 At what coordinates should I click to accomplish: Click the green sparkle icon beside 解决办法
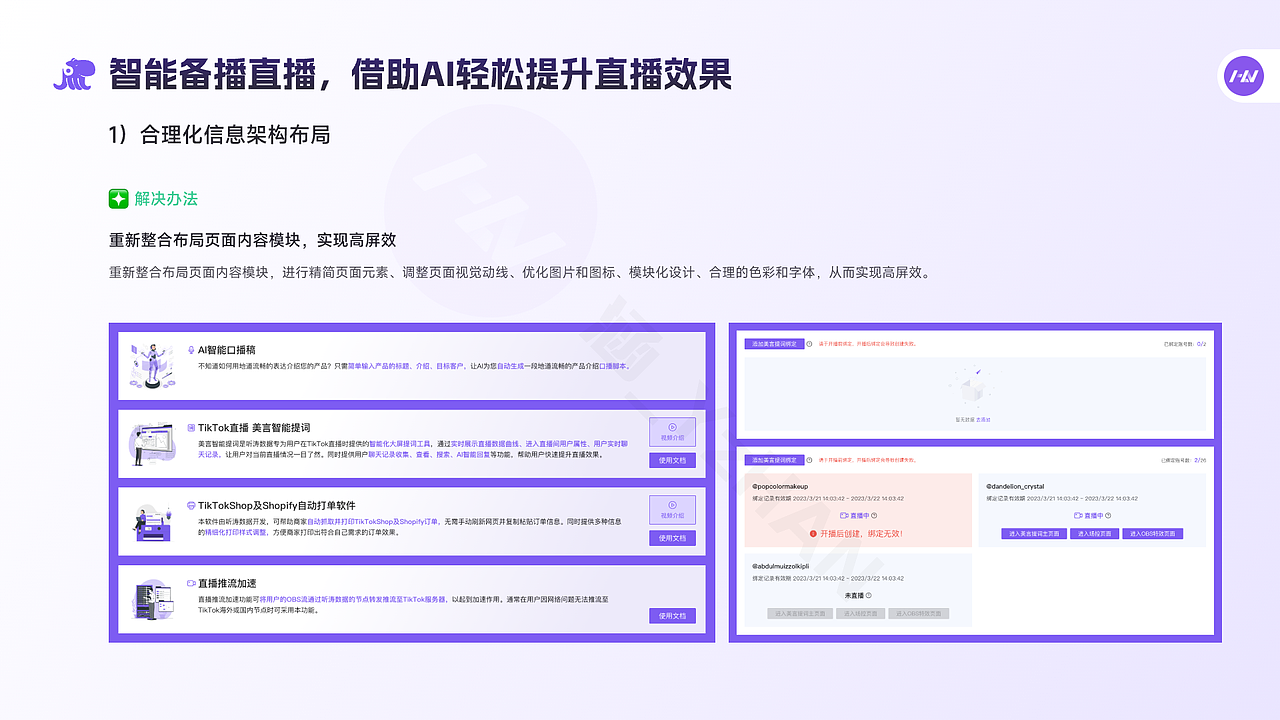point(119,198)
